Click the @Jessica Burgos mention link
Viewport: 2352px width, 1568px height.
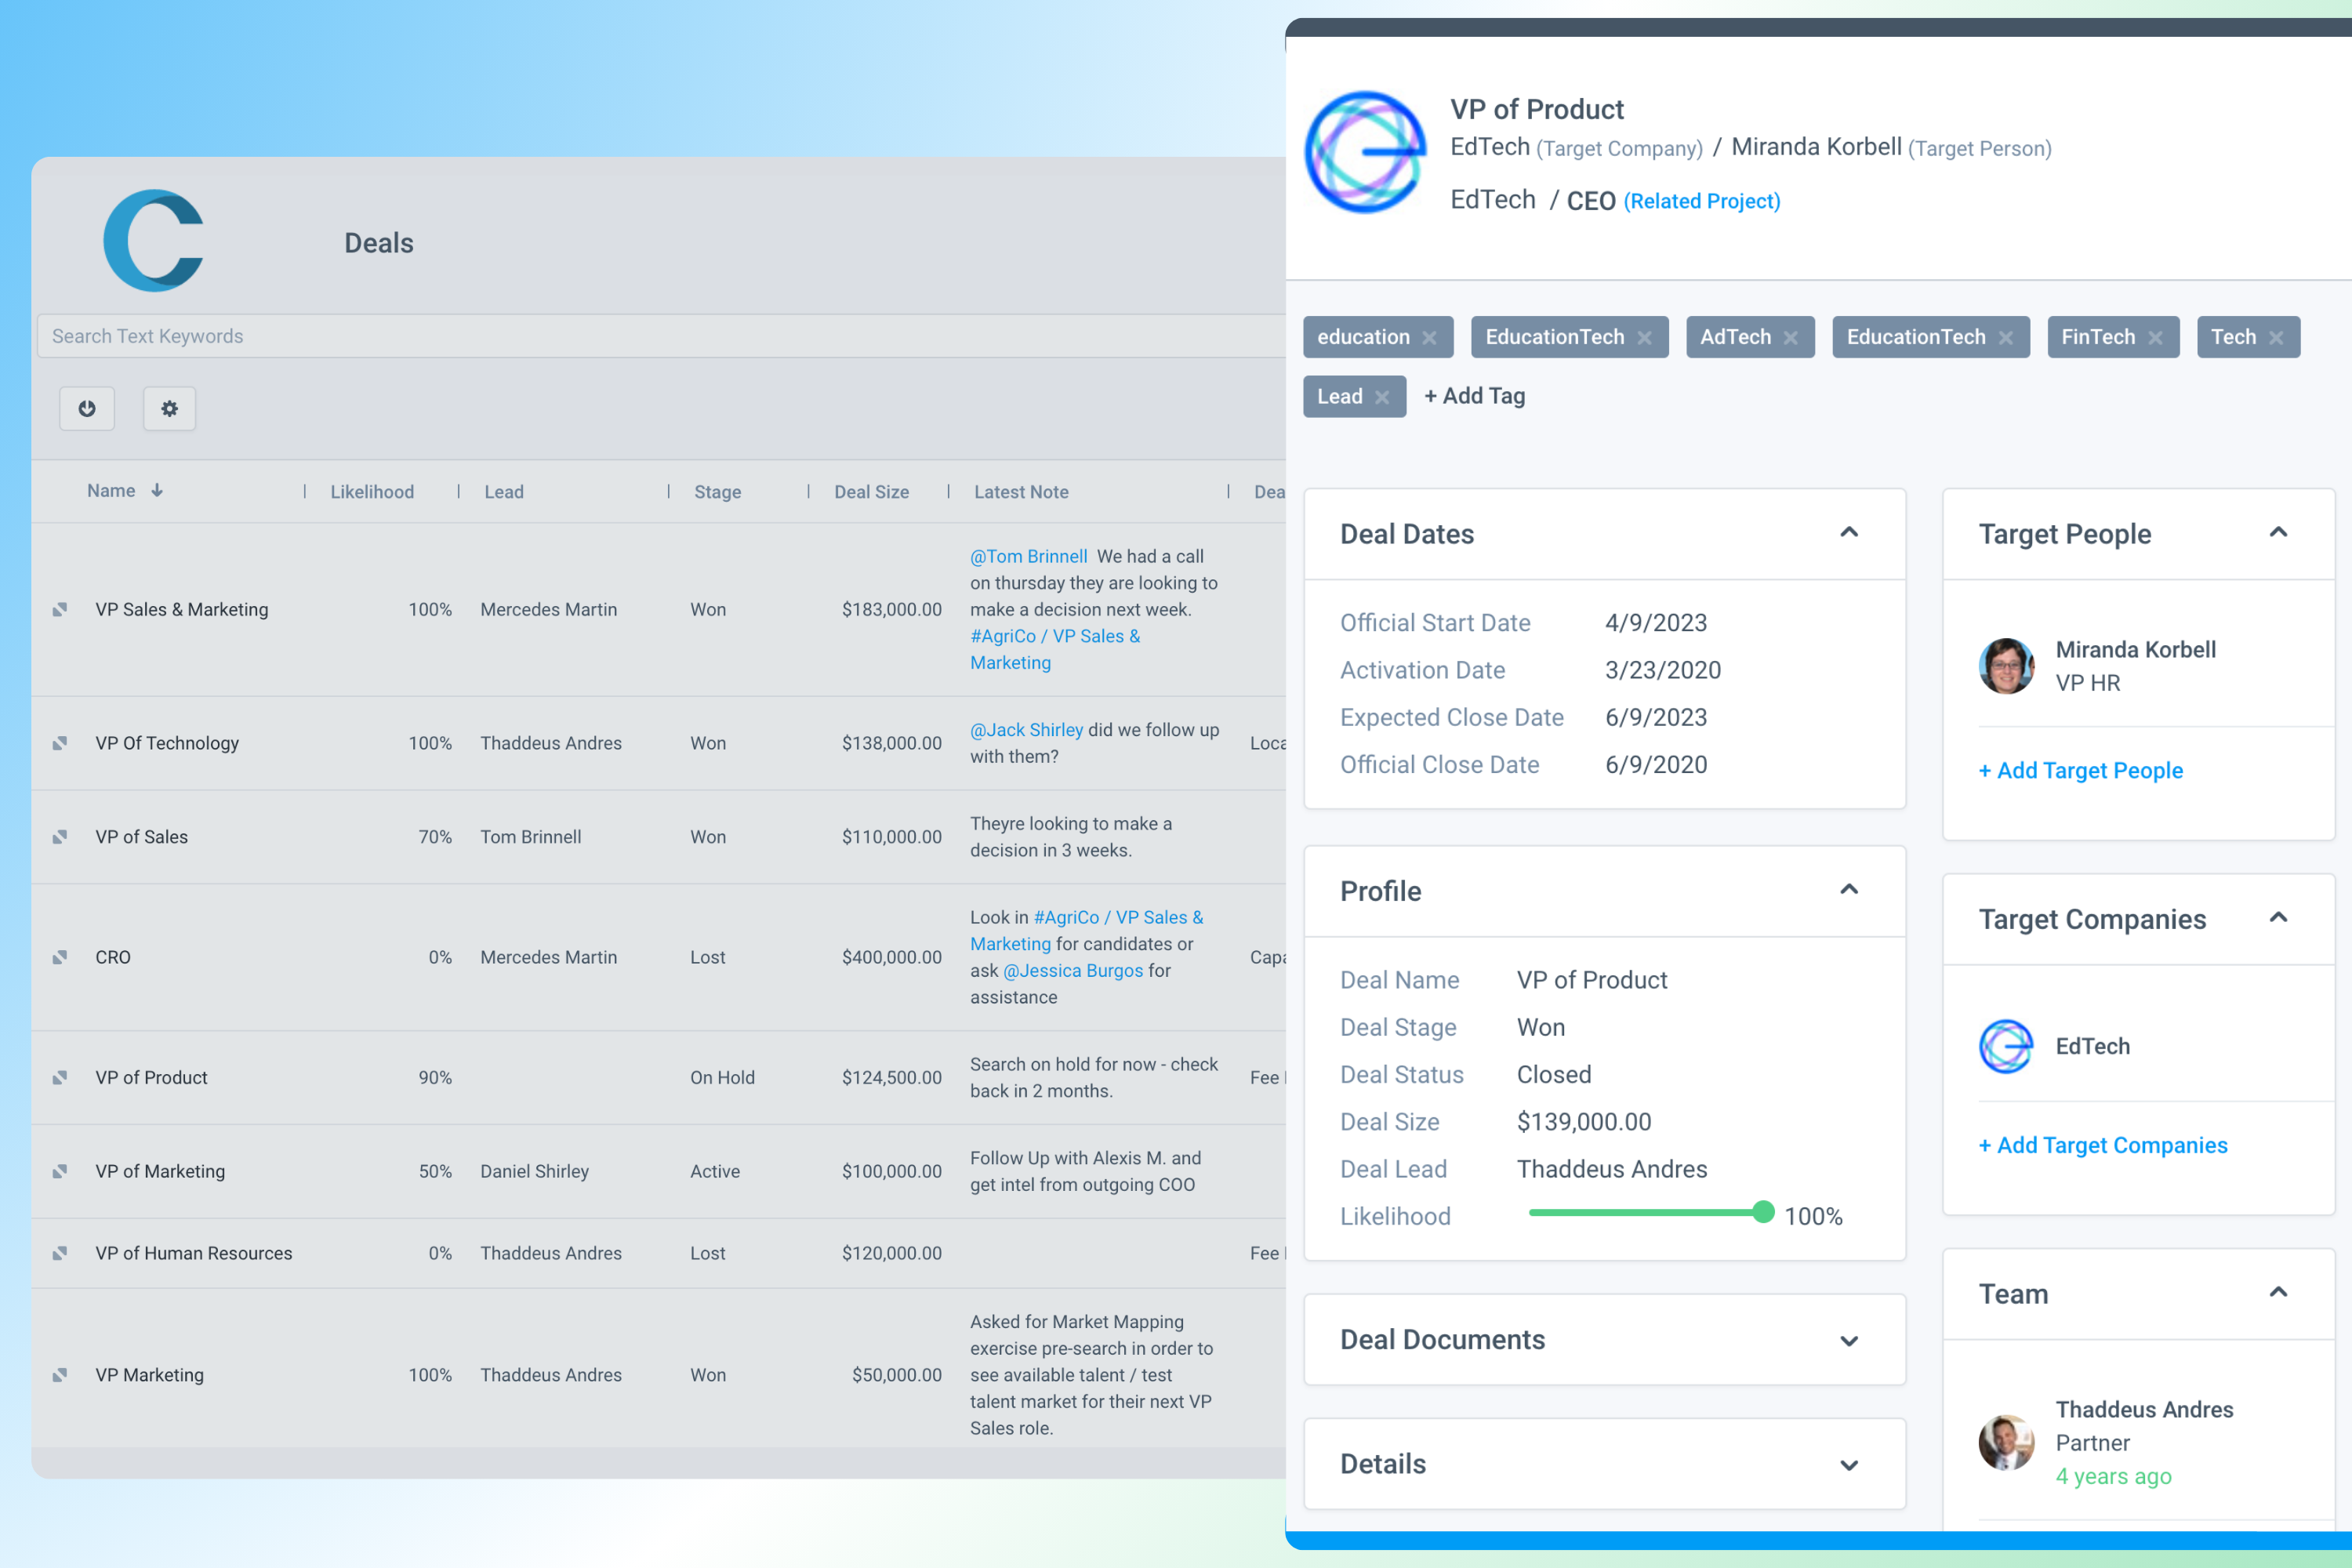(x=1072, y=970)
